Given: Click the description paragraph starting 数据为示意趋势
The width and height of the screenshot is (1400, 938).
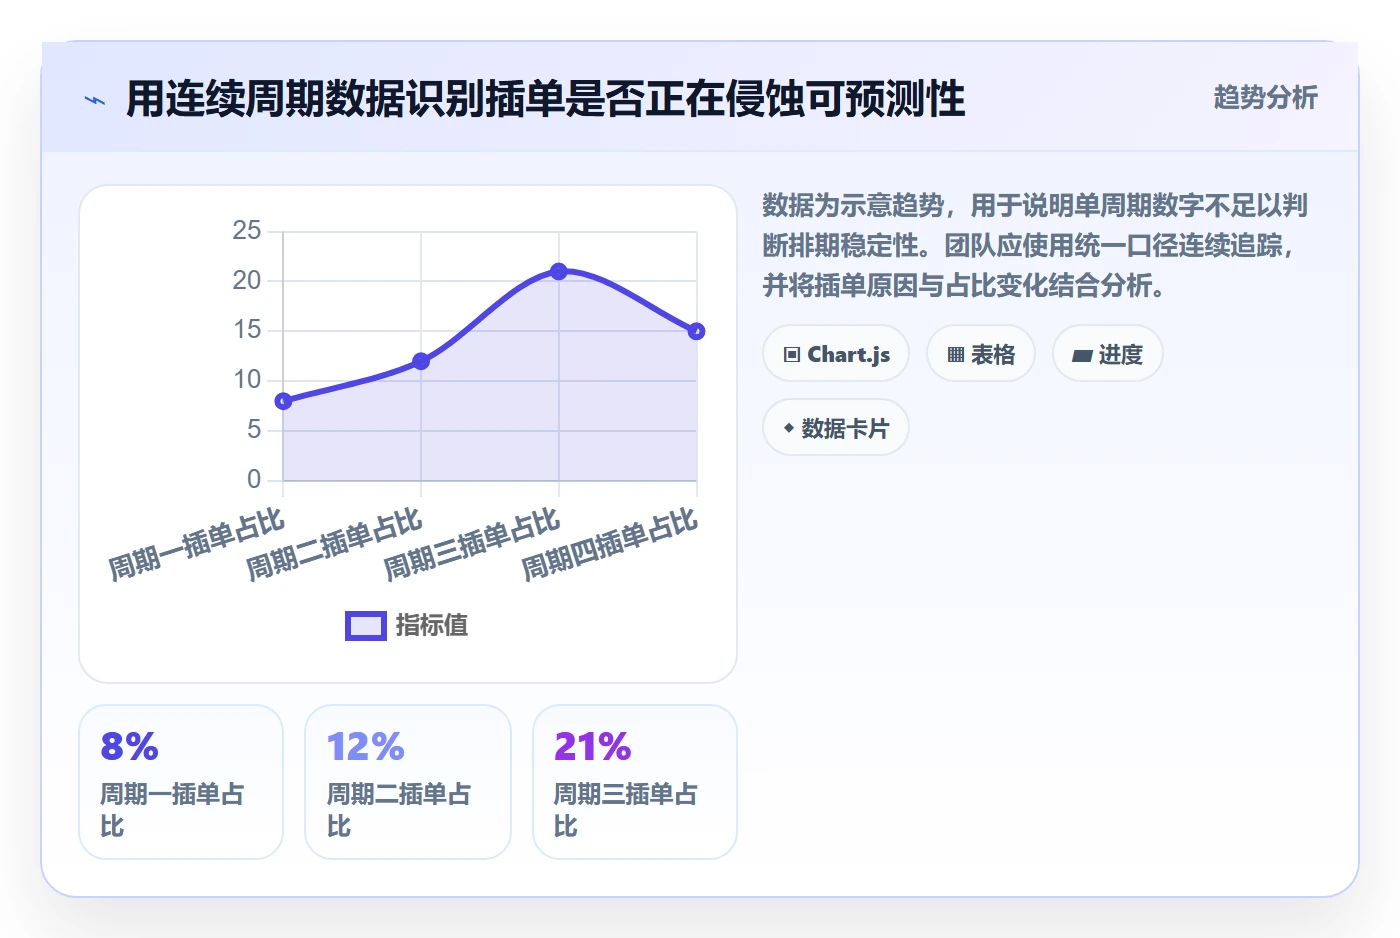Looking at the screenshot, I should click(1036, 245).
